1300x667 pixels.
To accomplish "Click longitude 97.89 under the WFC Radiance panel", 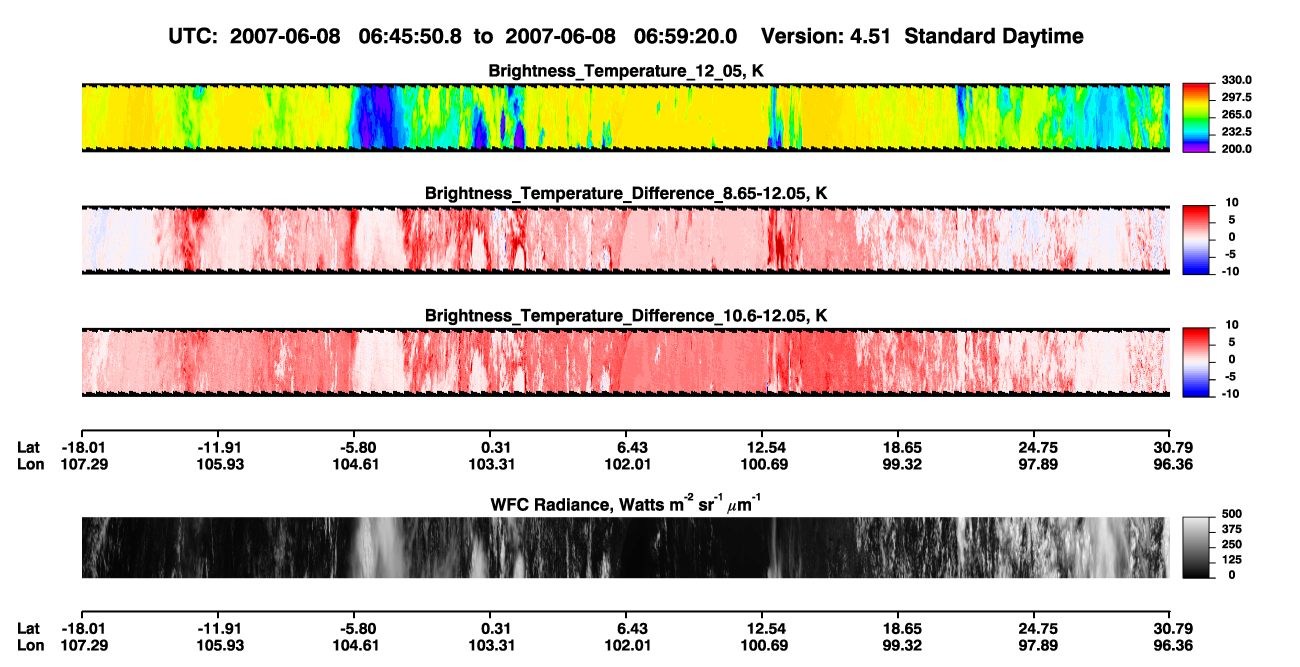I will pyautogui.click(x=1034, y=646).
